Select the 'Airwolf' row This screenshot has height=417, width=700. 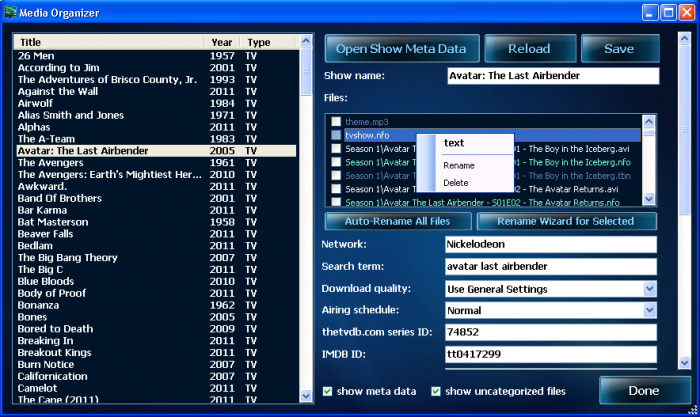pyautogui.click(x=156, y=103)
